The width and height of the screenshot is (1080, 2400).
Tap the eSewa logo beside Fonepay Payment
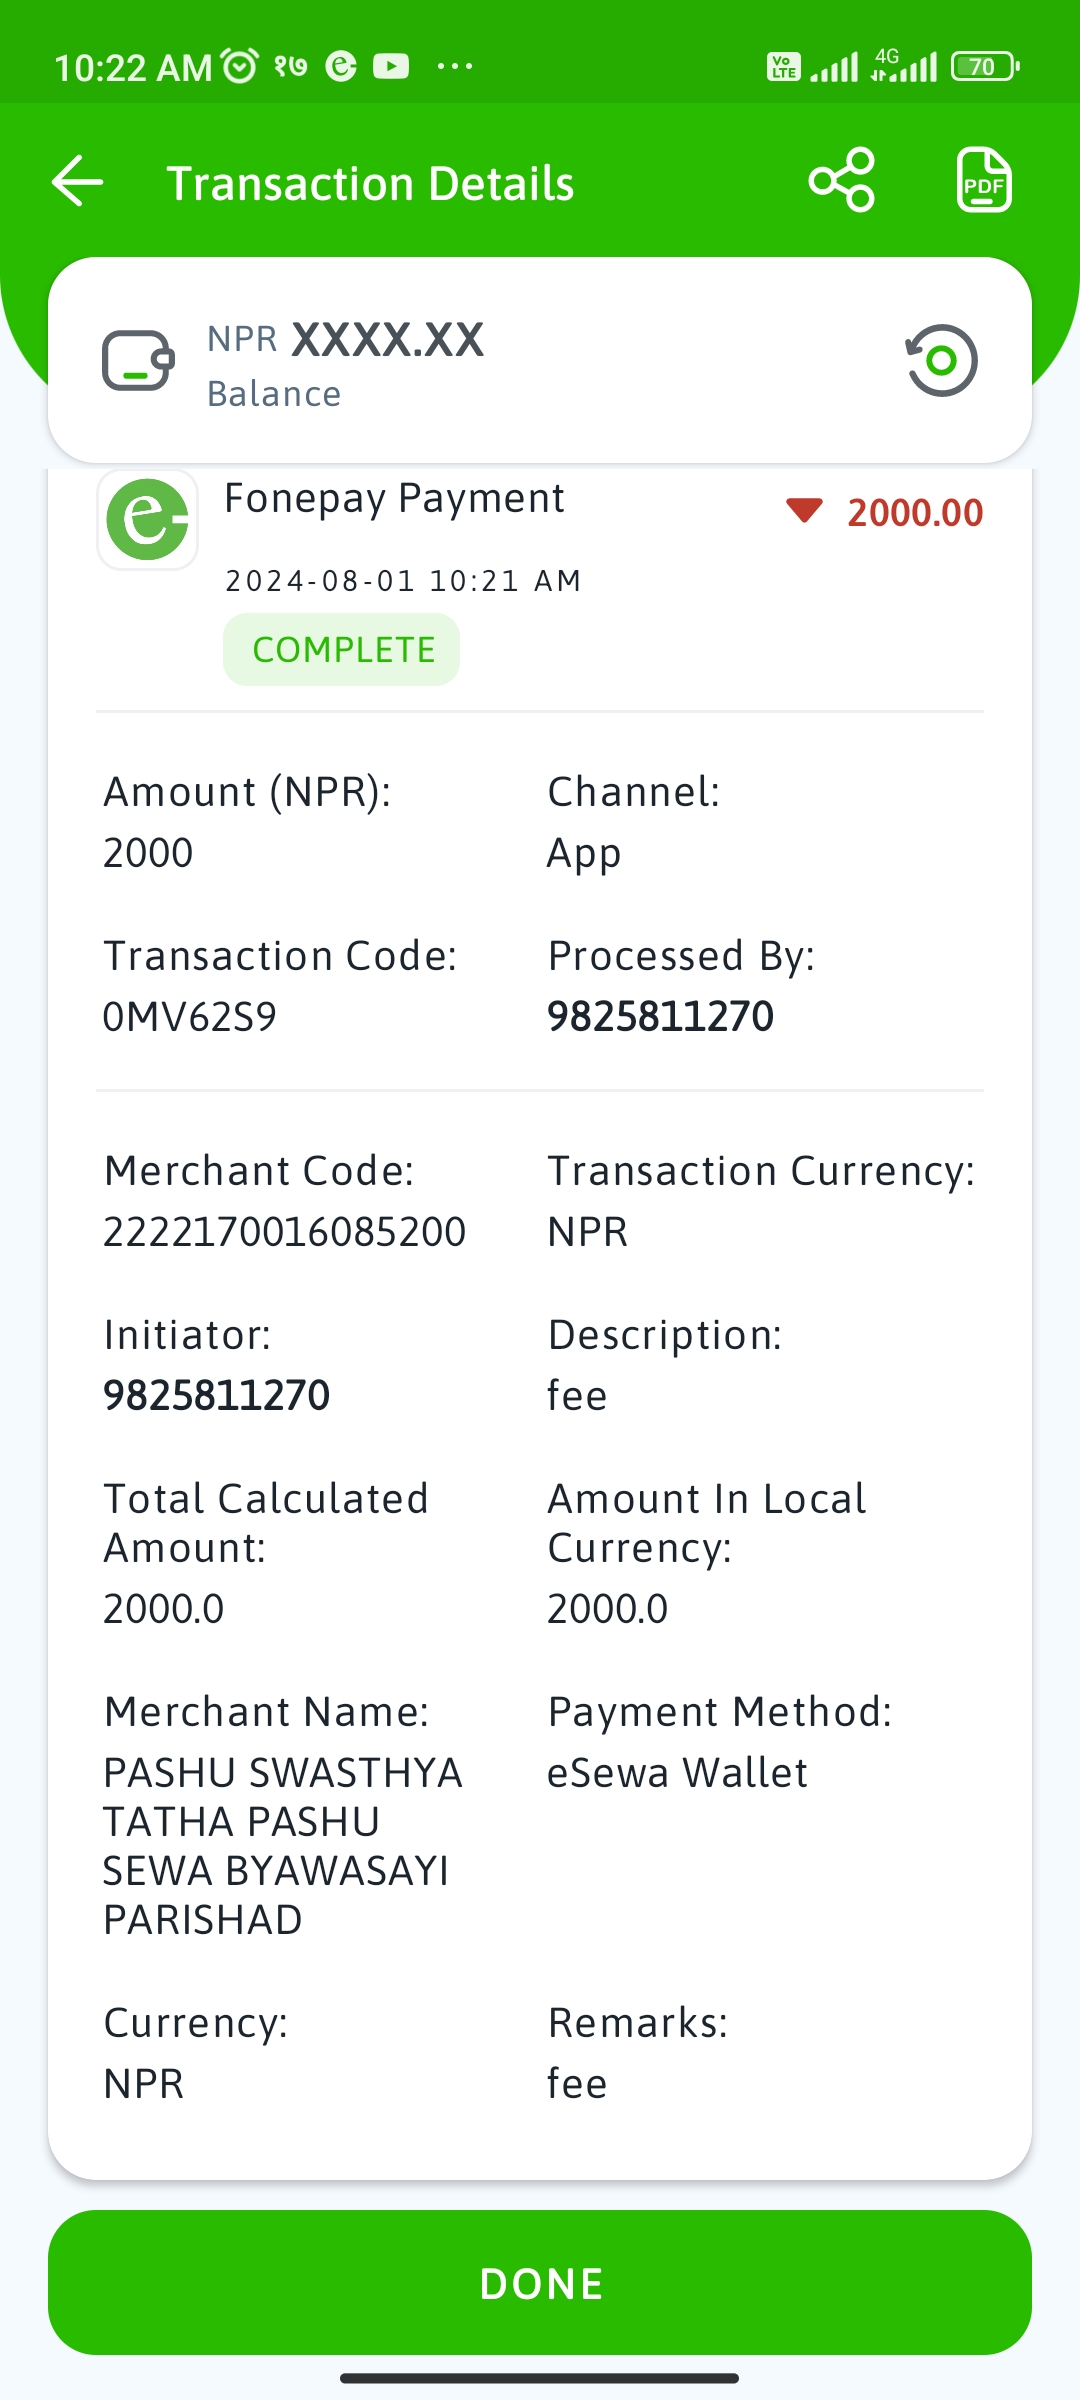coord(148,520)
